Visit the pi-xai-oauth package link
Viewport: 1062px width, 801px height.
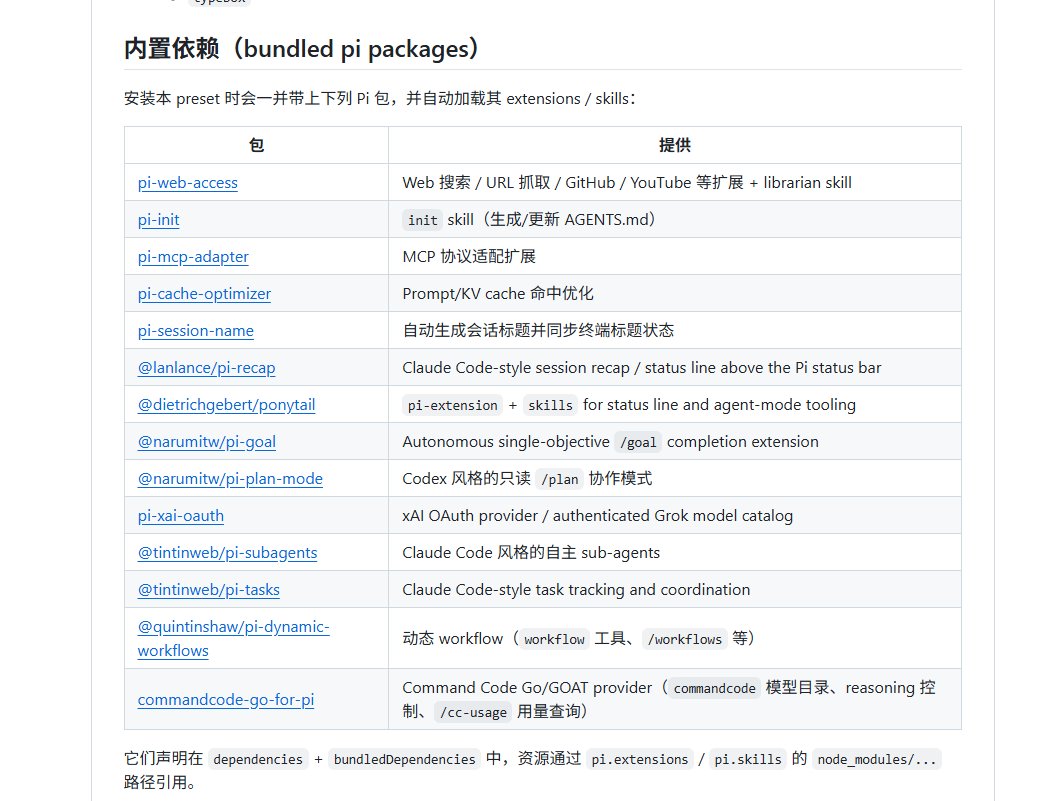181,516
